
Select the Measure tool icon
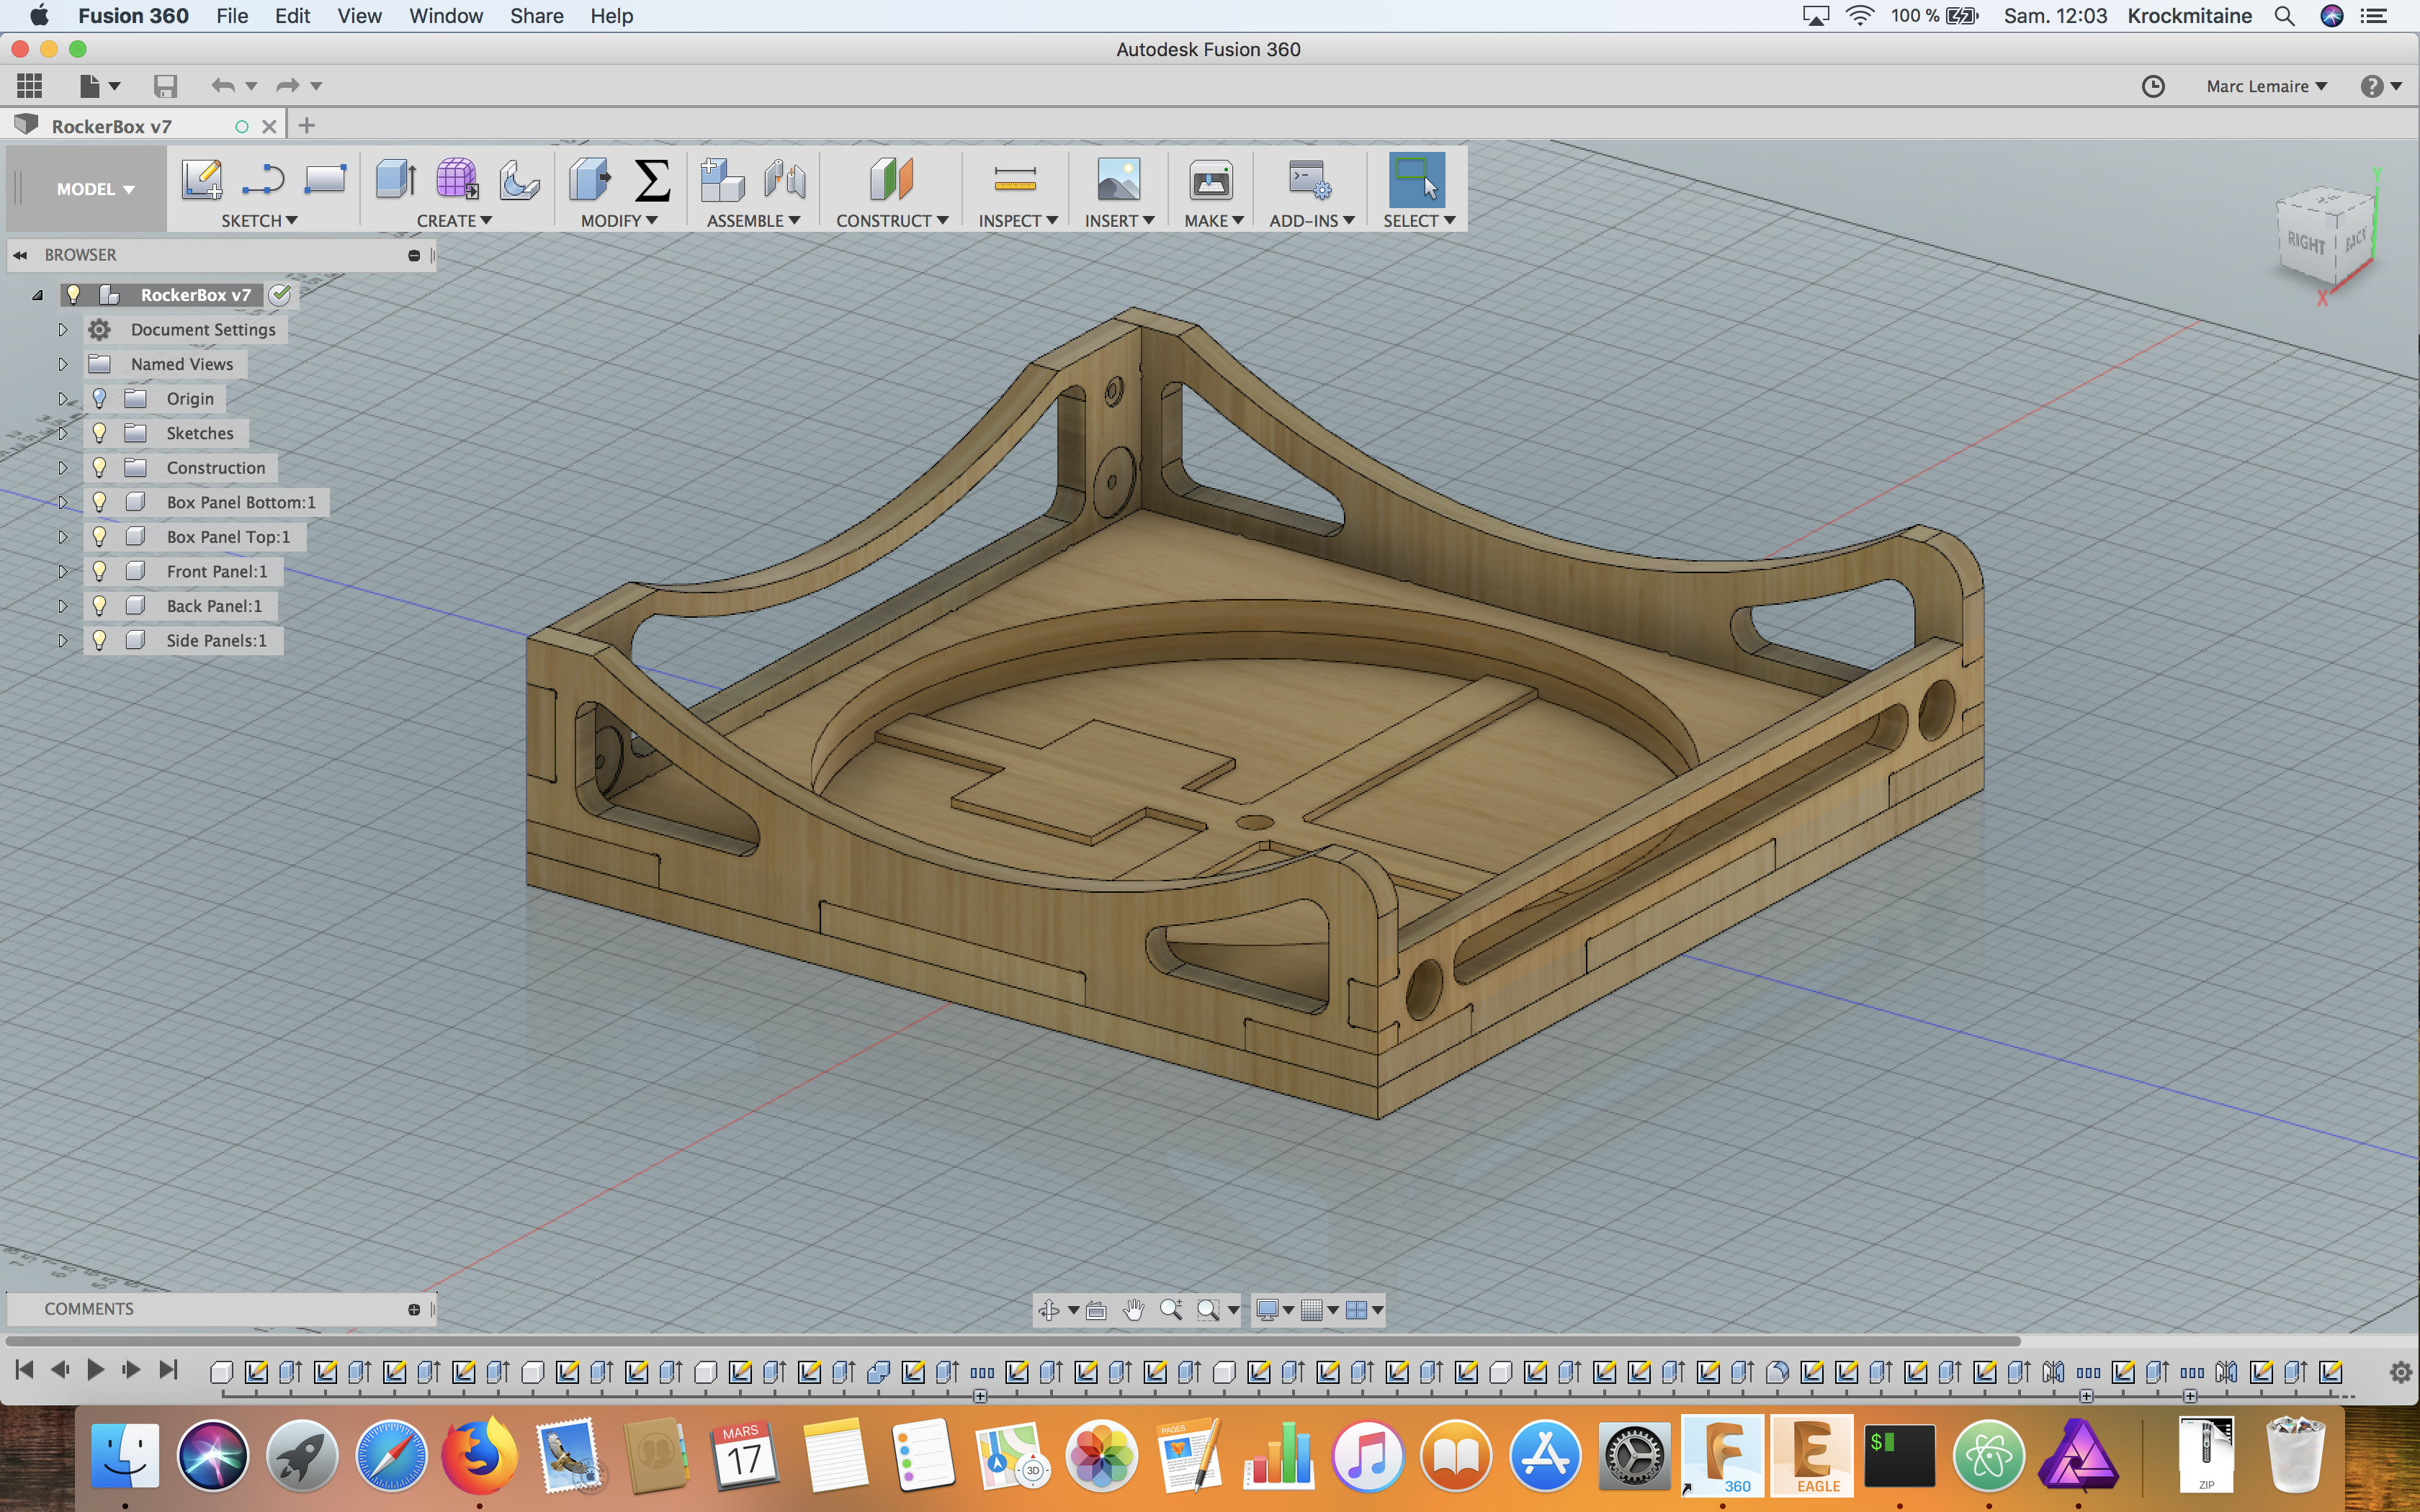[1015, 180]
